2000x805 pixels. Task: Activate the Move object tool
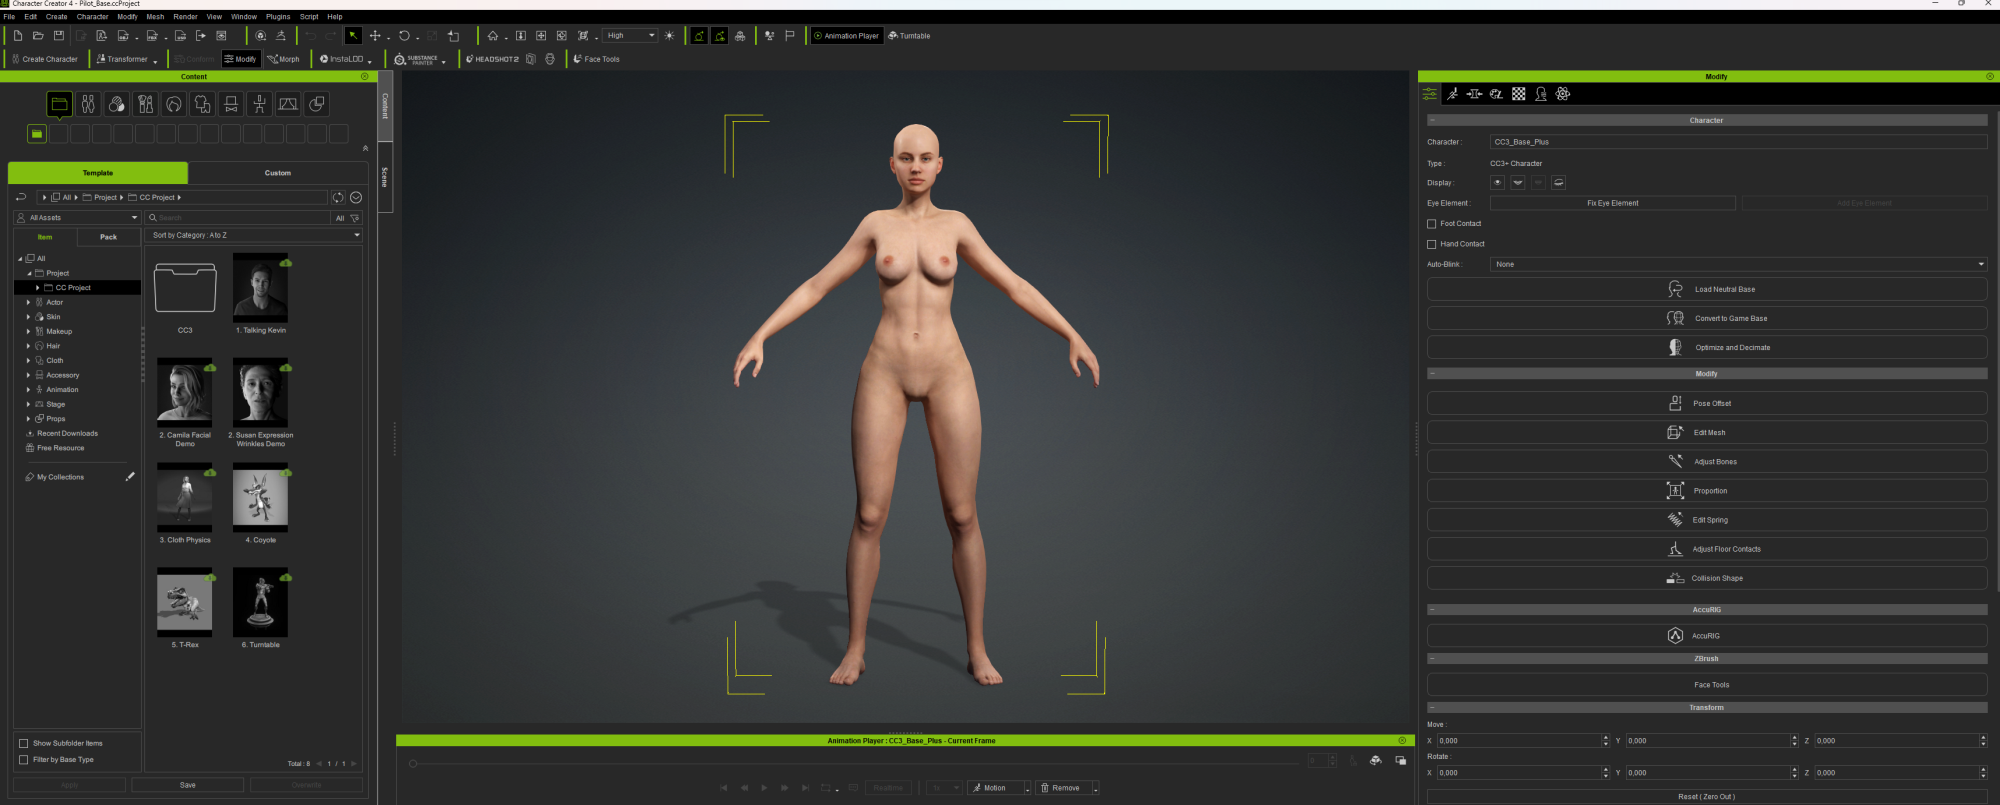[375, 36]
